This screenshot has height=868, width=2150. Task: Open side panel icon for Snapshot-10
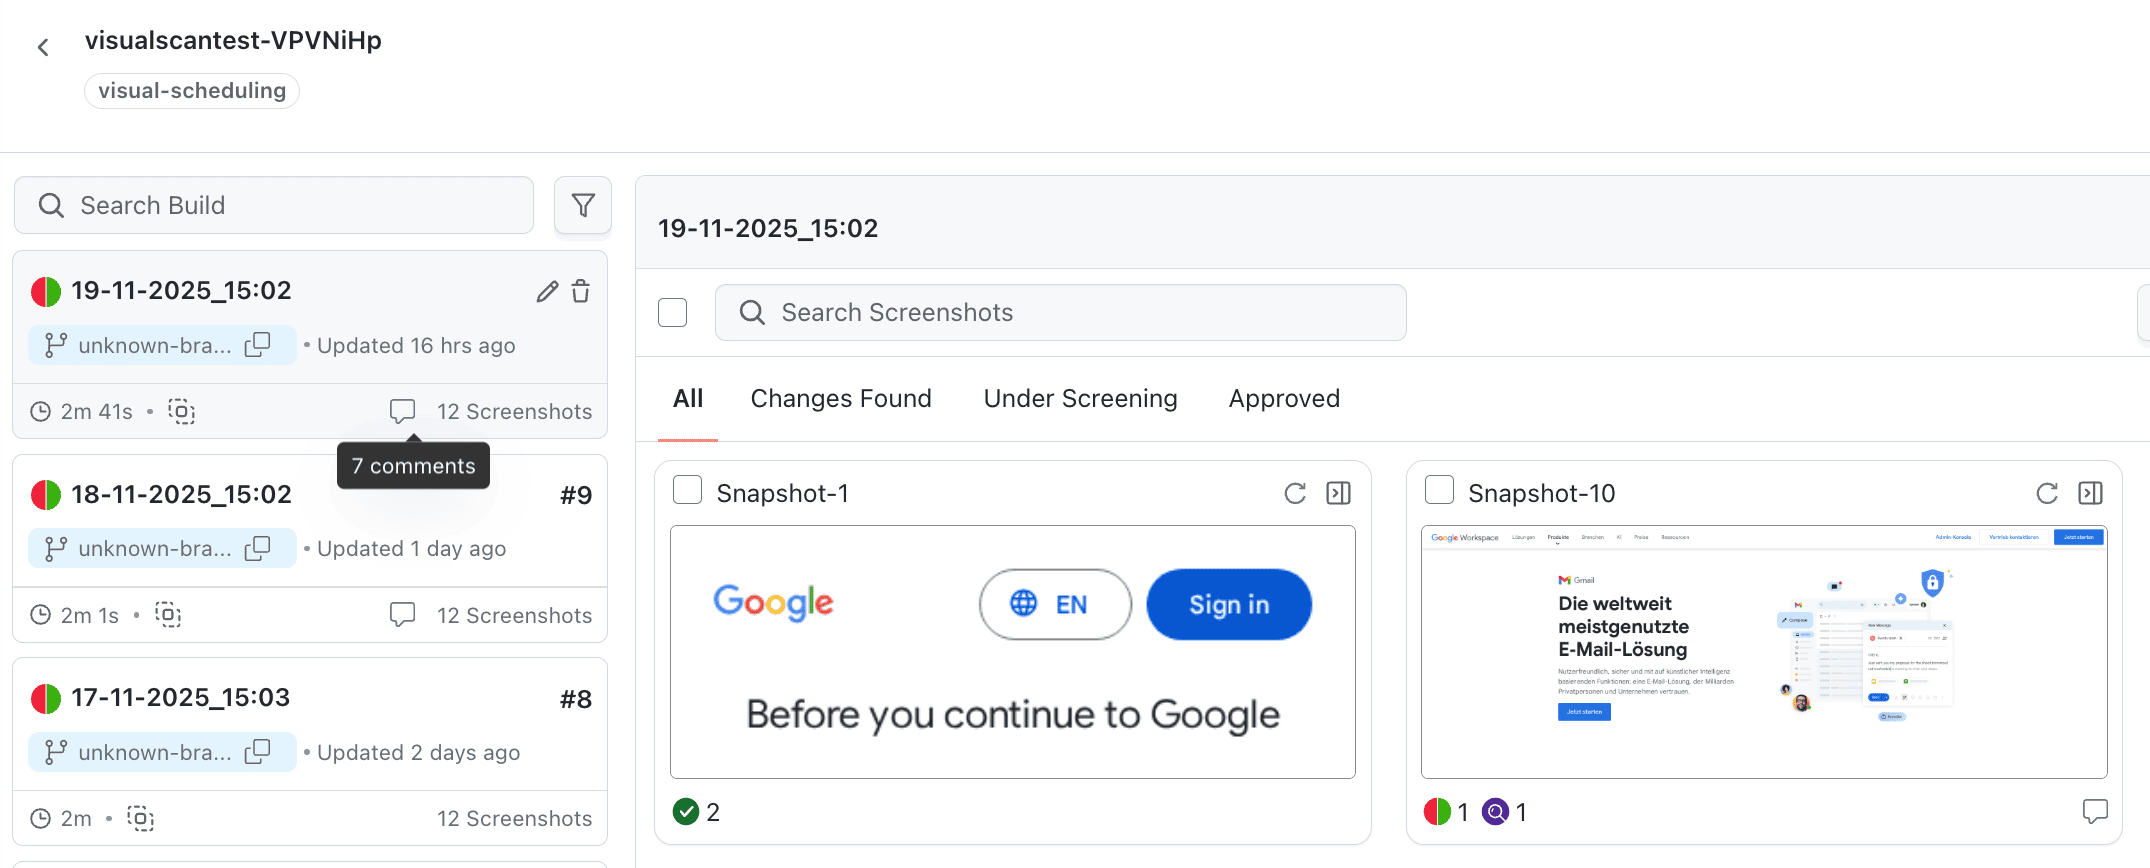tap(2090, 493)
